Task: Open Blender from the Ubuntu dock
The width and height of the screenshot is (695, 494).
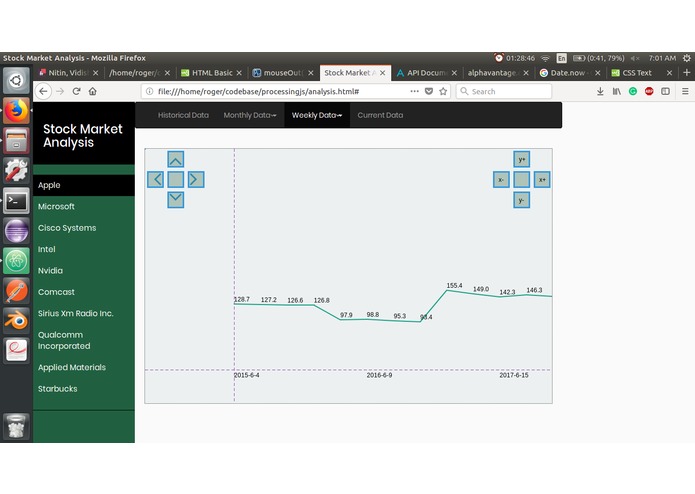Action: [16, 320]
